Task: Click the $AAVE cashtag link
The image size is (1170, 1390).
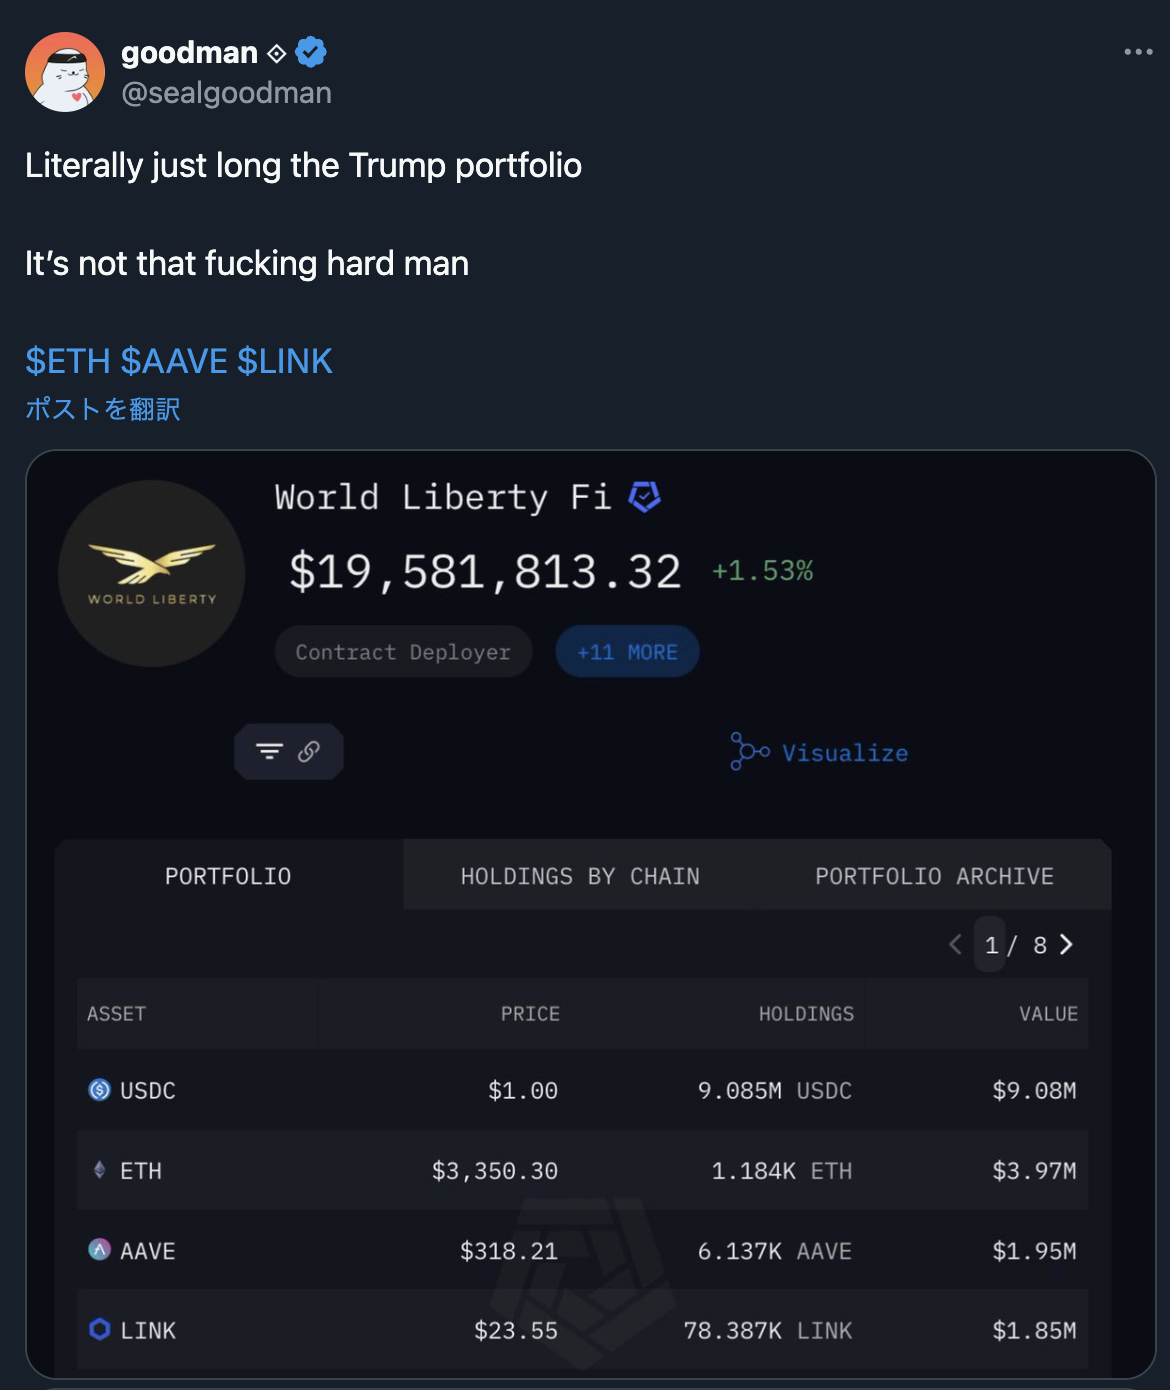Action: point(174,361)
